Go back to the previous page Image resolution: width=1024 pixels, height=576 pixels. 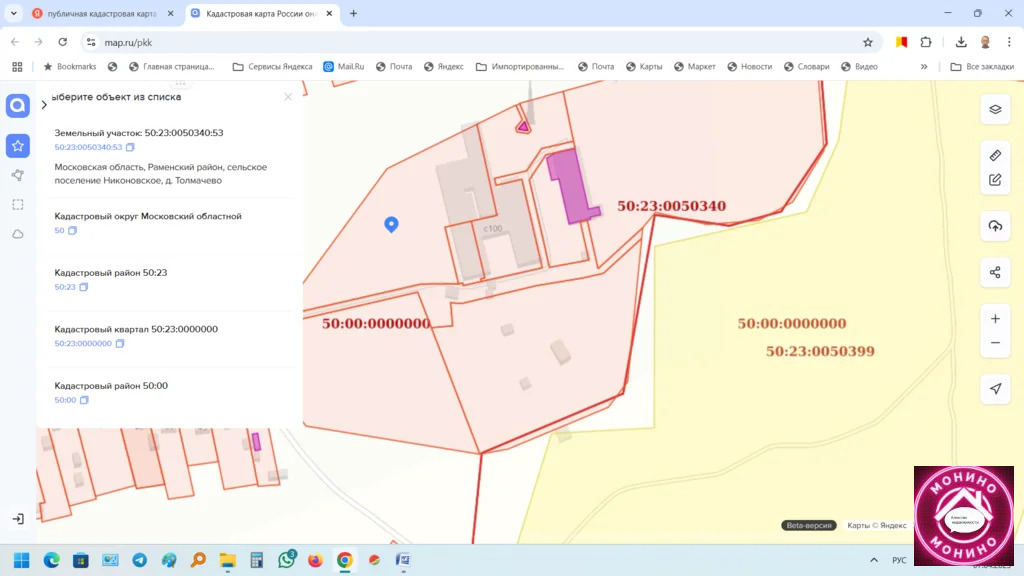[x=15, y=42]
